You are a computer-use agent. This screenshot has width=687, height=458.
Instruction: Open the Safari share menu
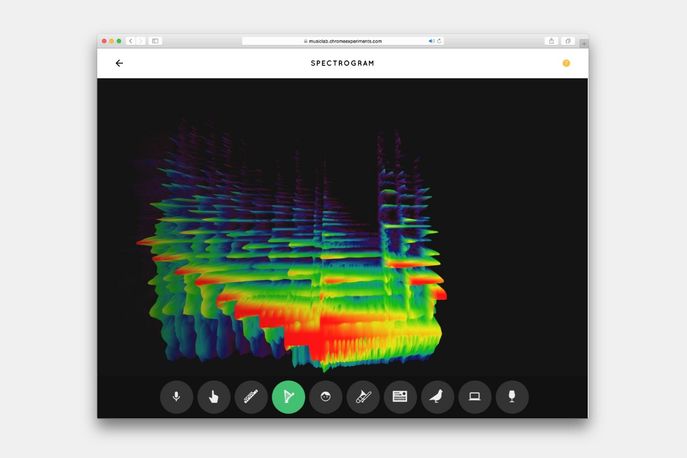pos(551,41)
